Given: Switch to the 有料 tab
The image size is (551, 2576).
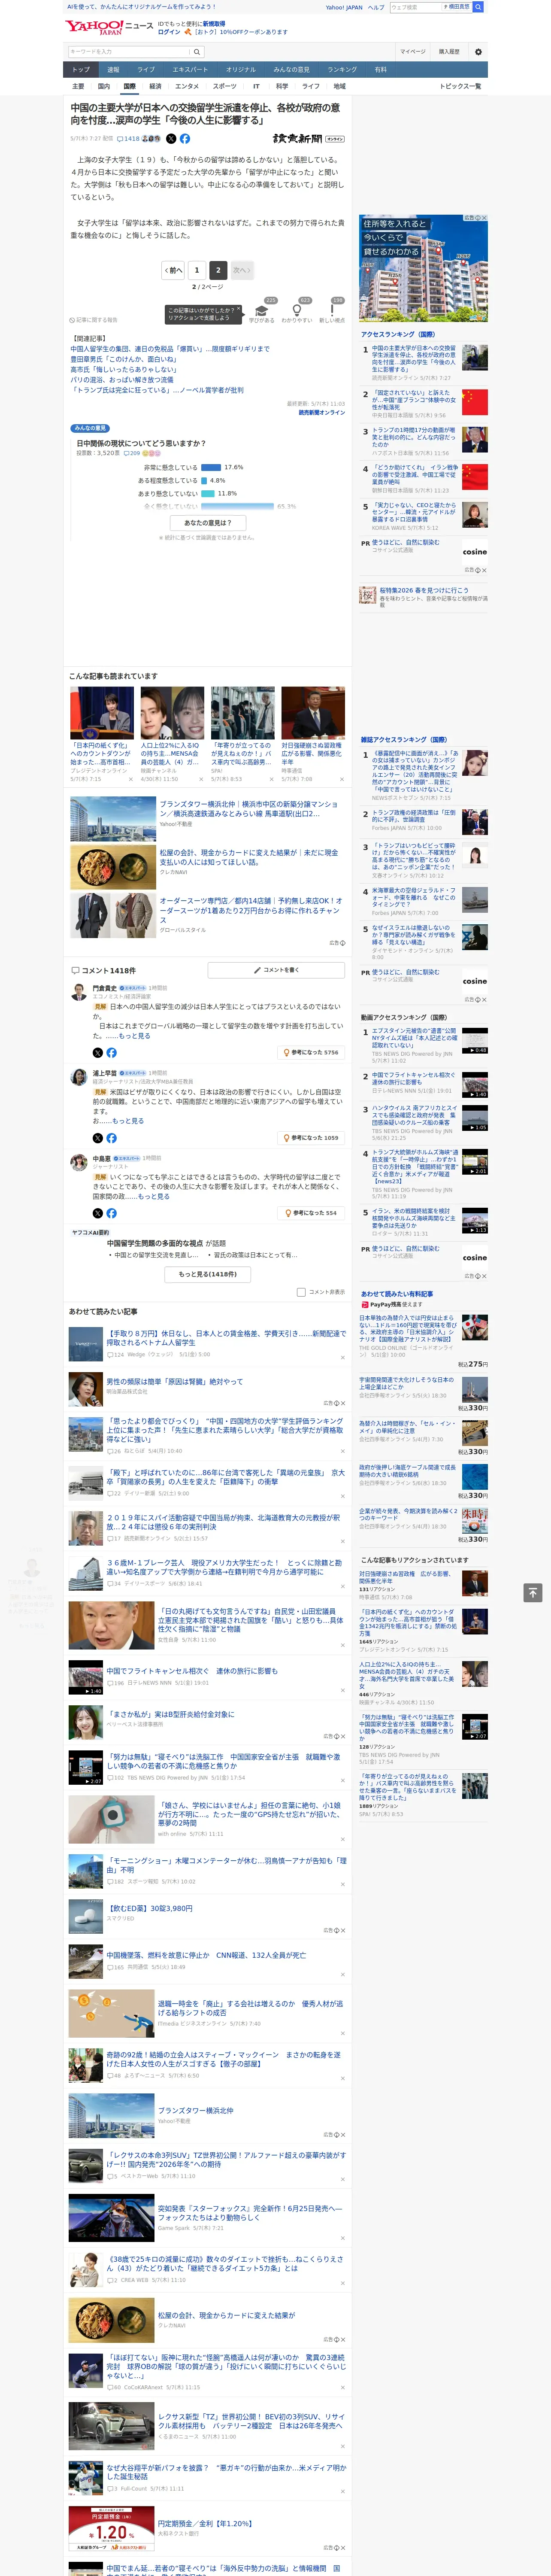Looking at the screenshot, I should pyautogui.click(x=380, y=69).
